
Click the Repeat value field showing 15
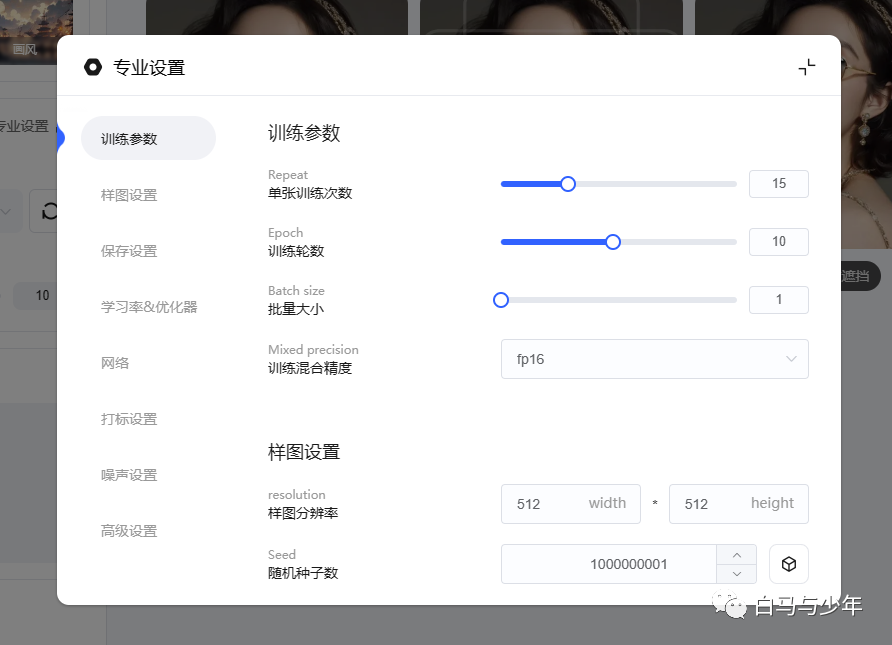pyautogui.click(x=779, y=184)
